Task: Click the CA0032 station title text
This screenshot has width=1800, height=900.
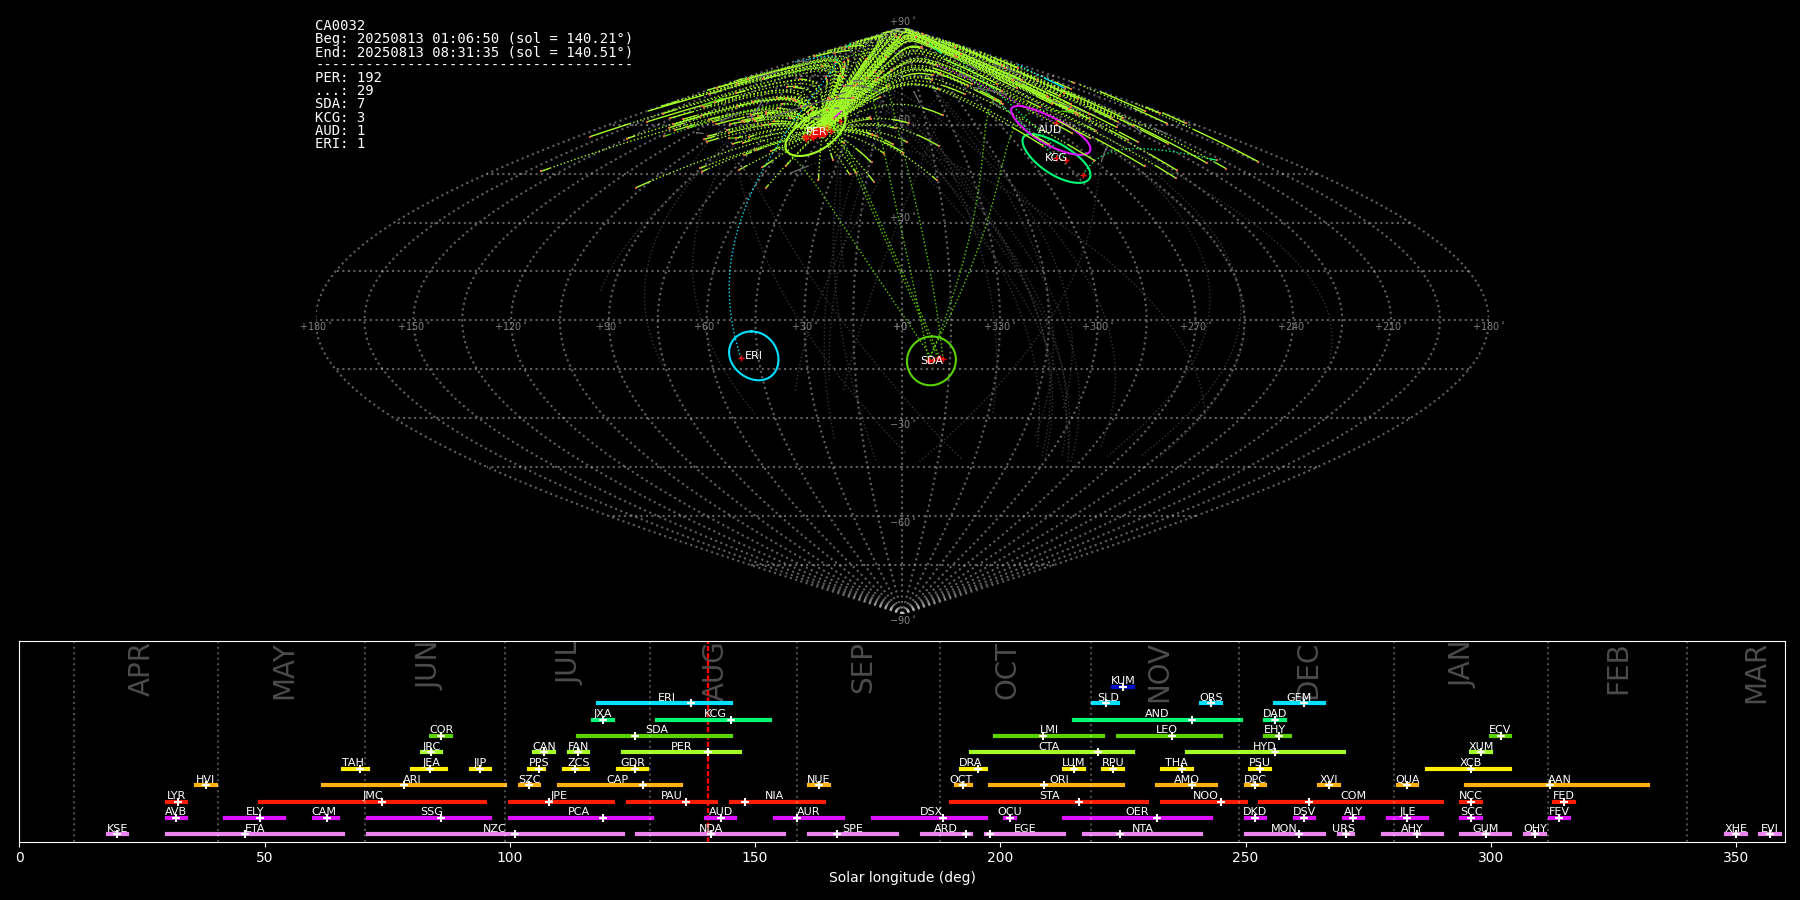Action: click(340, 26)
